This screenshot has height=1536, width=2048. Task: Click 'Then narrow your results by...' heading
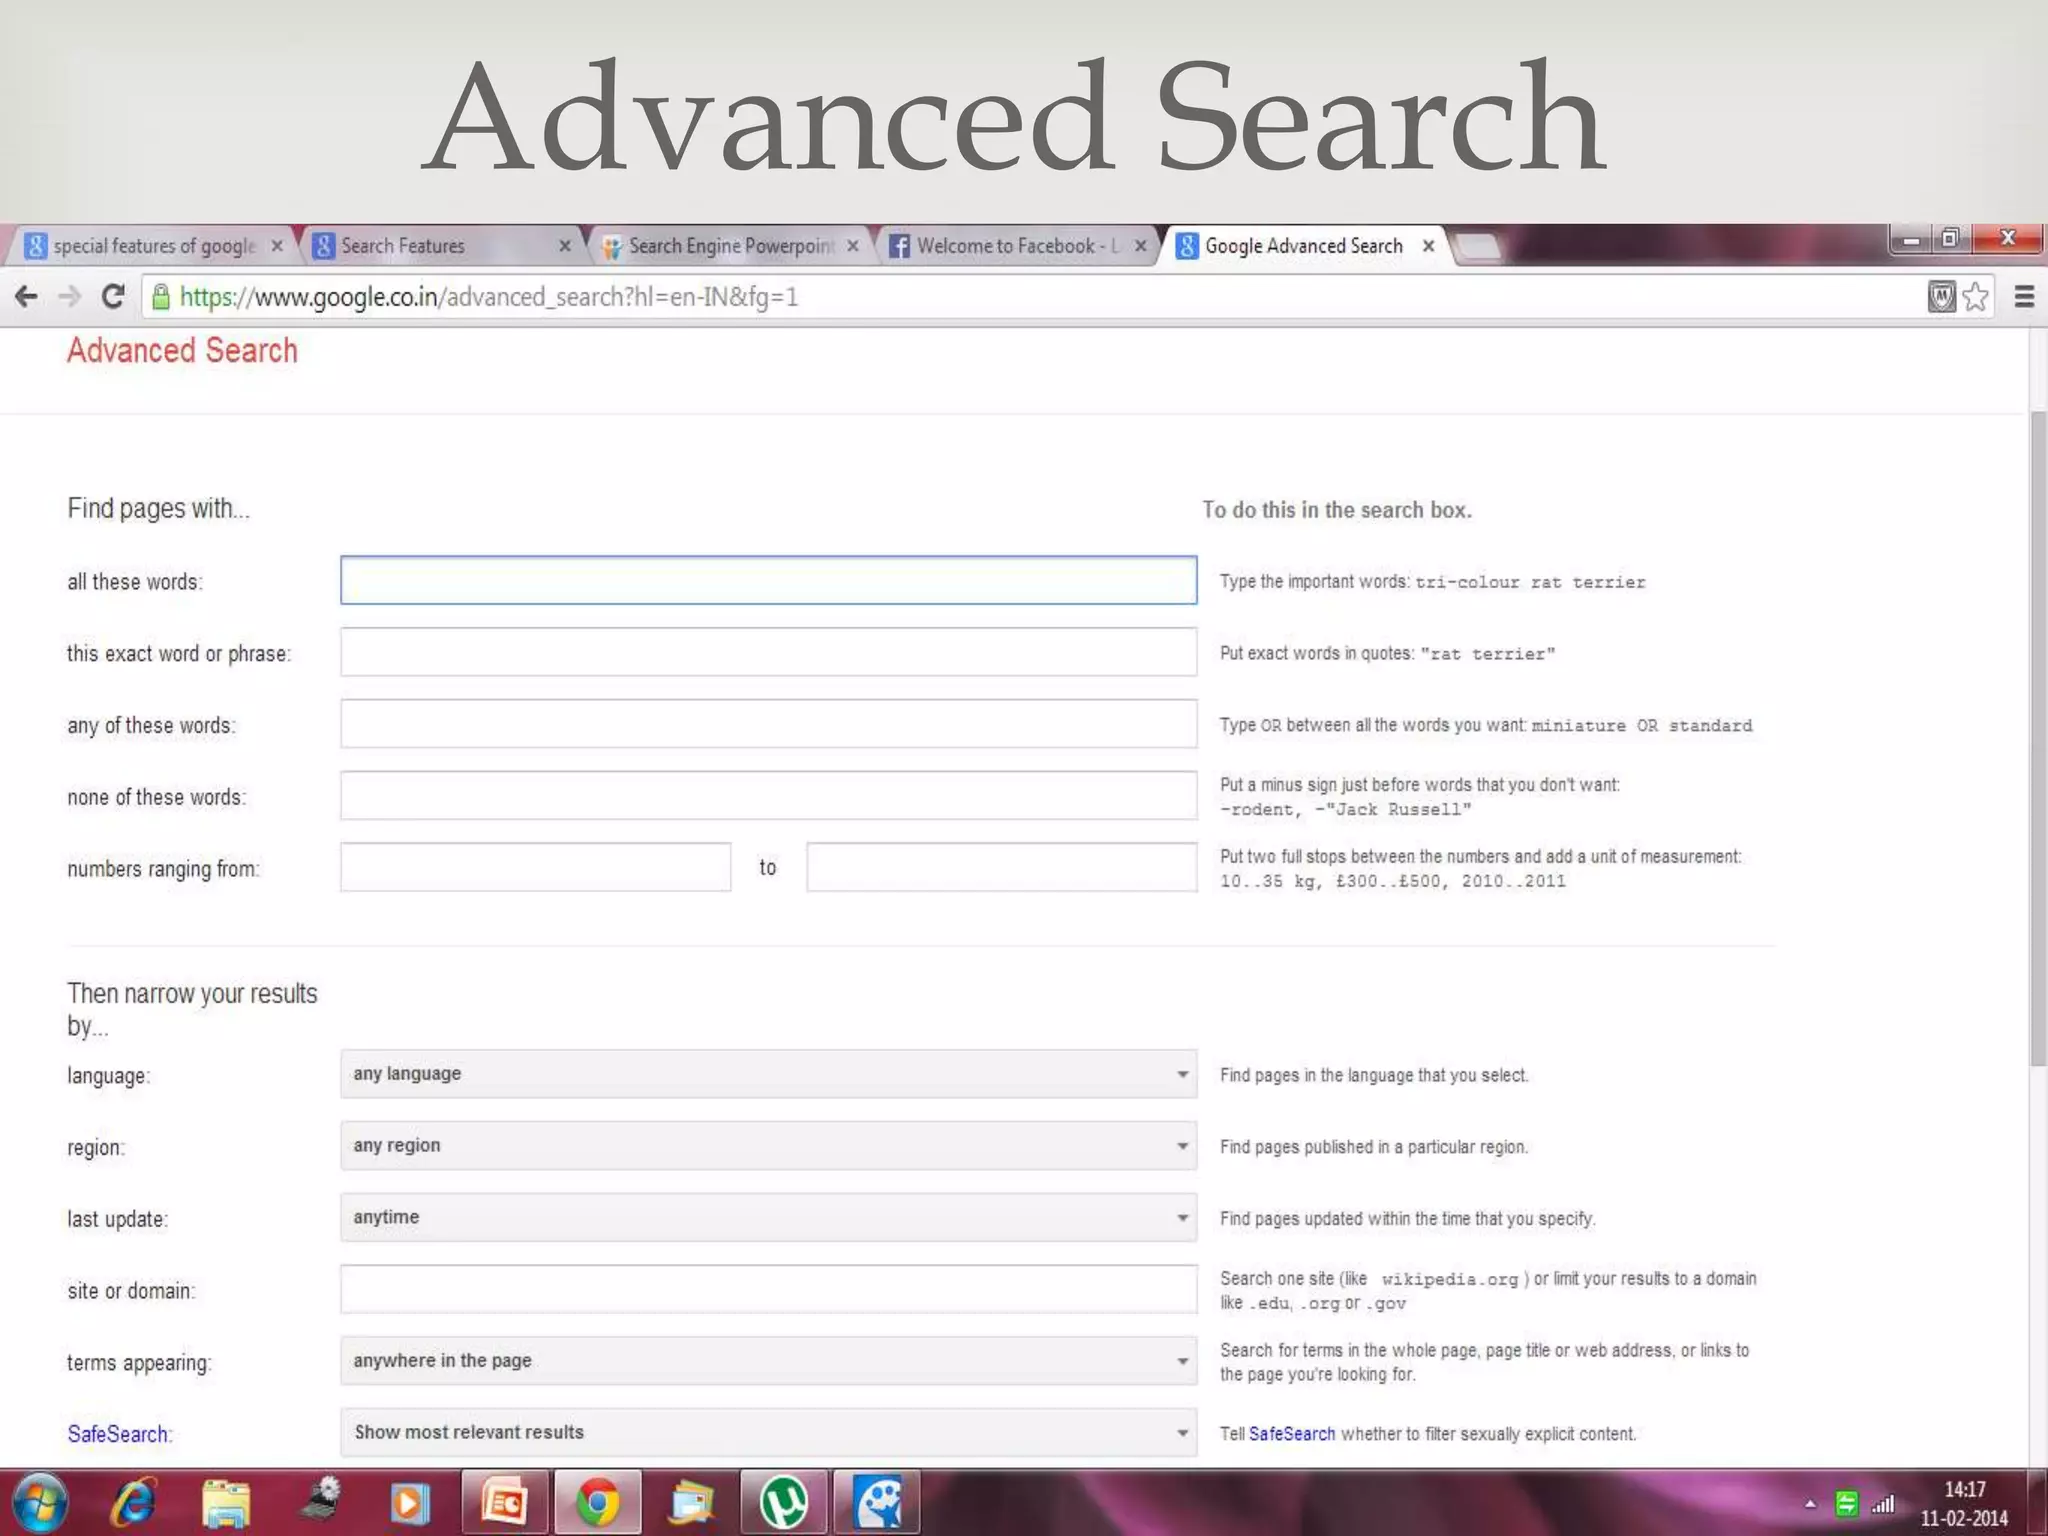coord(192,1009)
